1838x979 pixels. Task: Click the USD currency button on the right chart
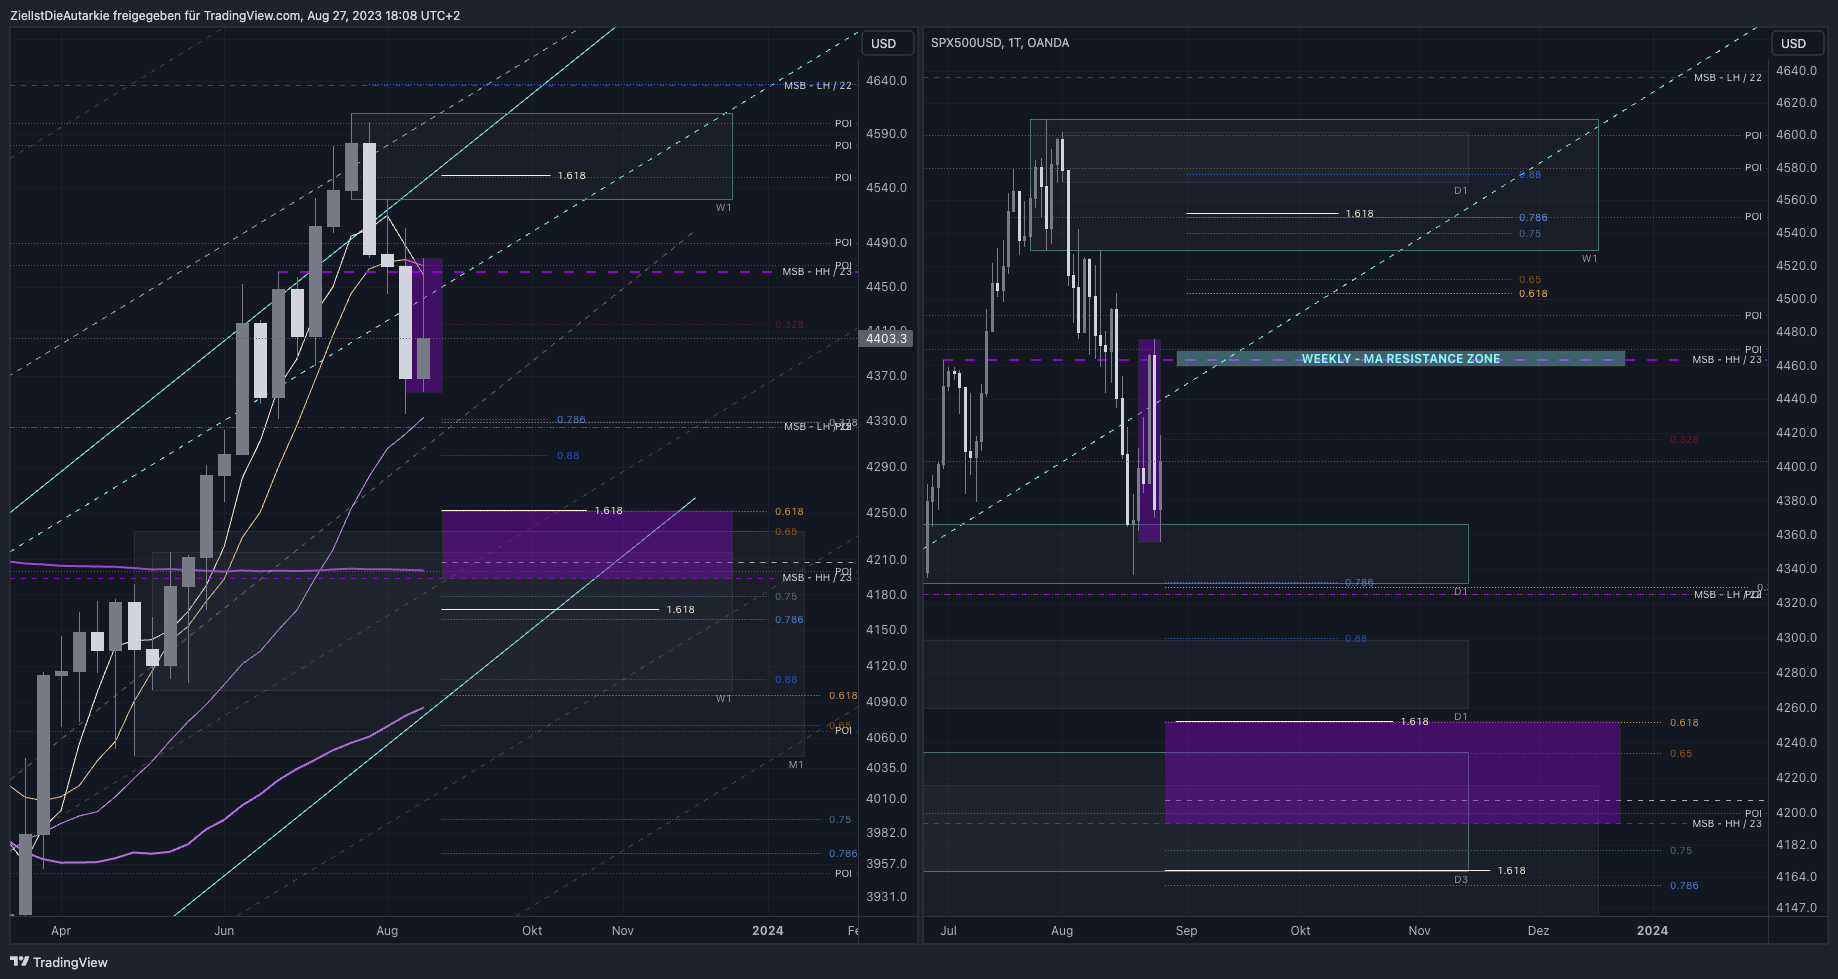[1797, 43]
